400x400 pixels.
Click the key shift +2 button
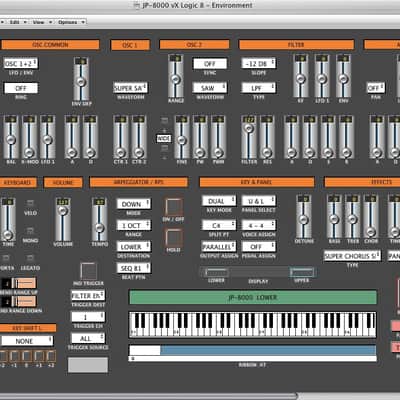51,356
